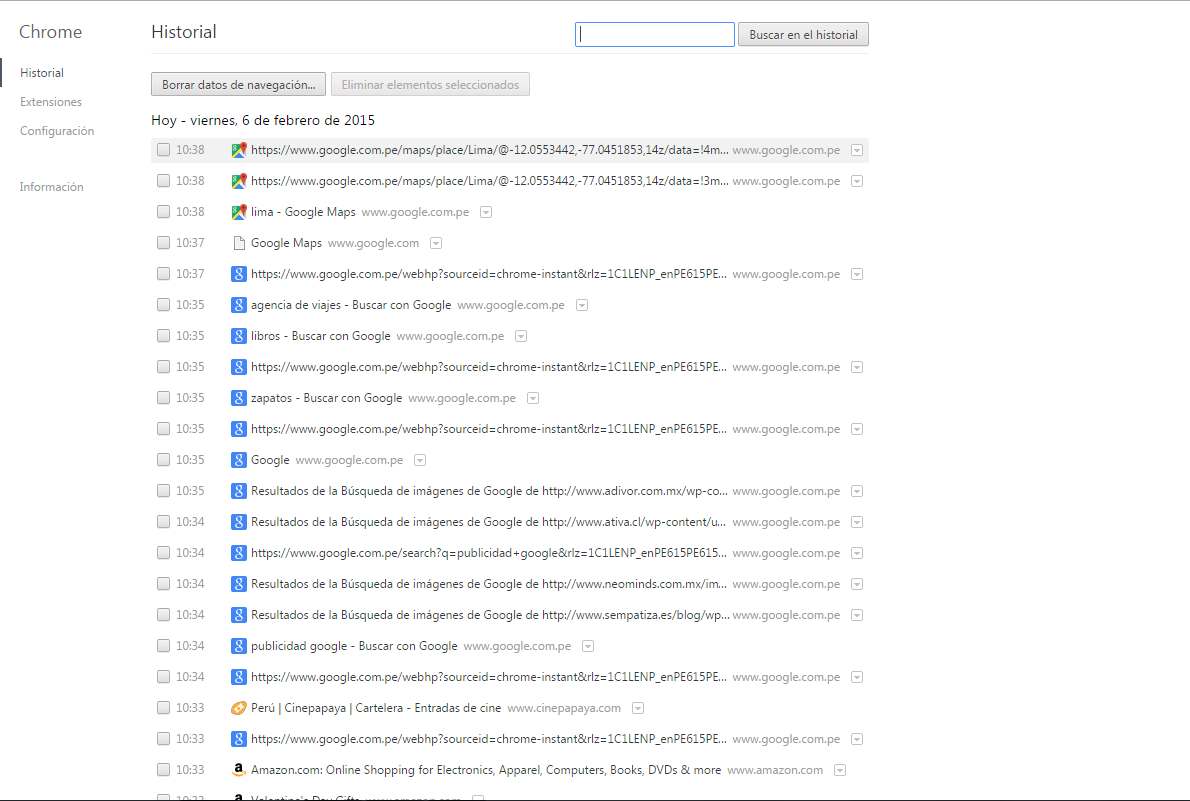Image resolution: width=1190 pixels, height=801 pixels.
Task: Click the Cinepapaya ticket icon
Action: 238,708
